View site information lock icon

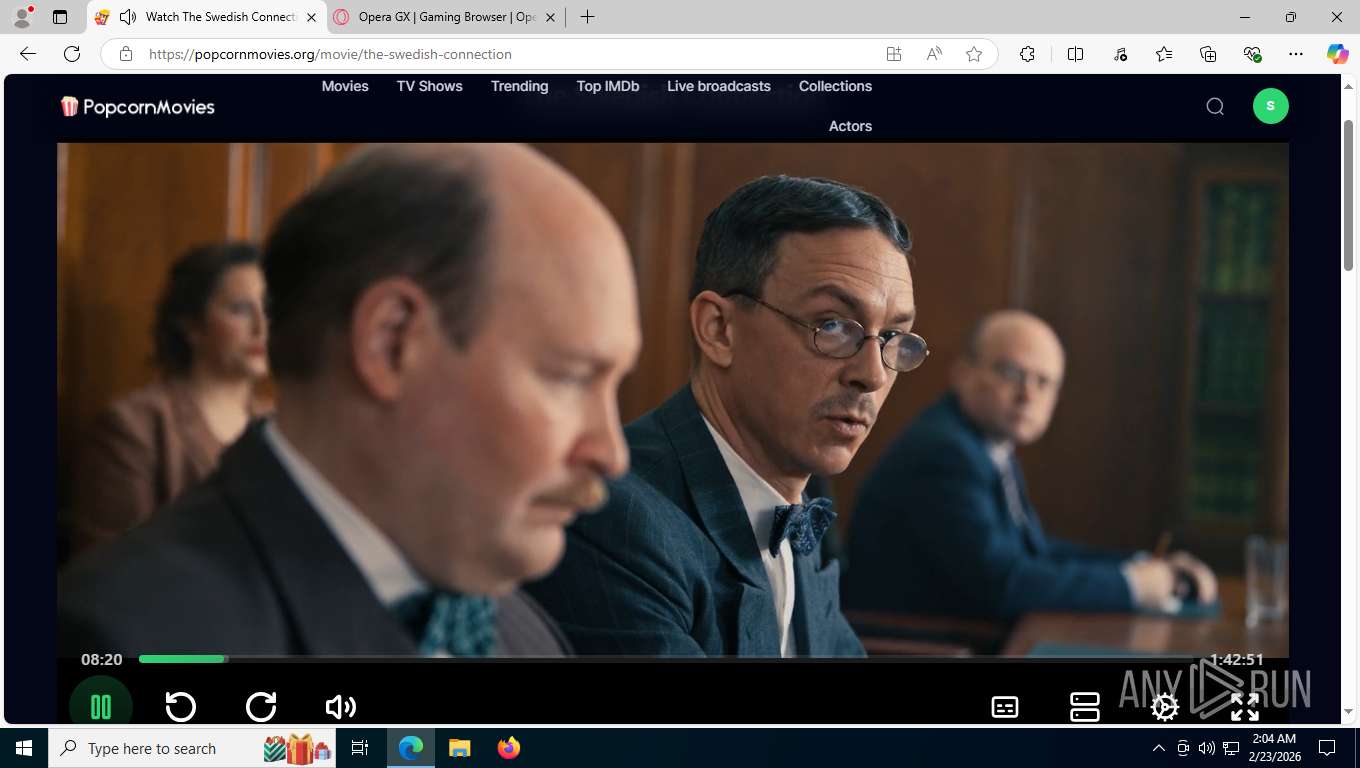click(x=125, y=54)
